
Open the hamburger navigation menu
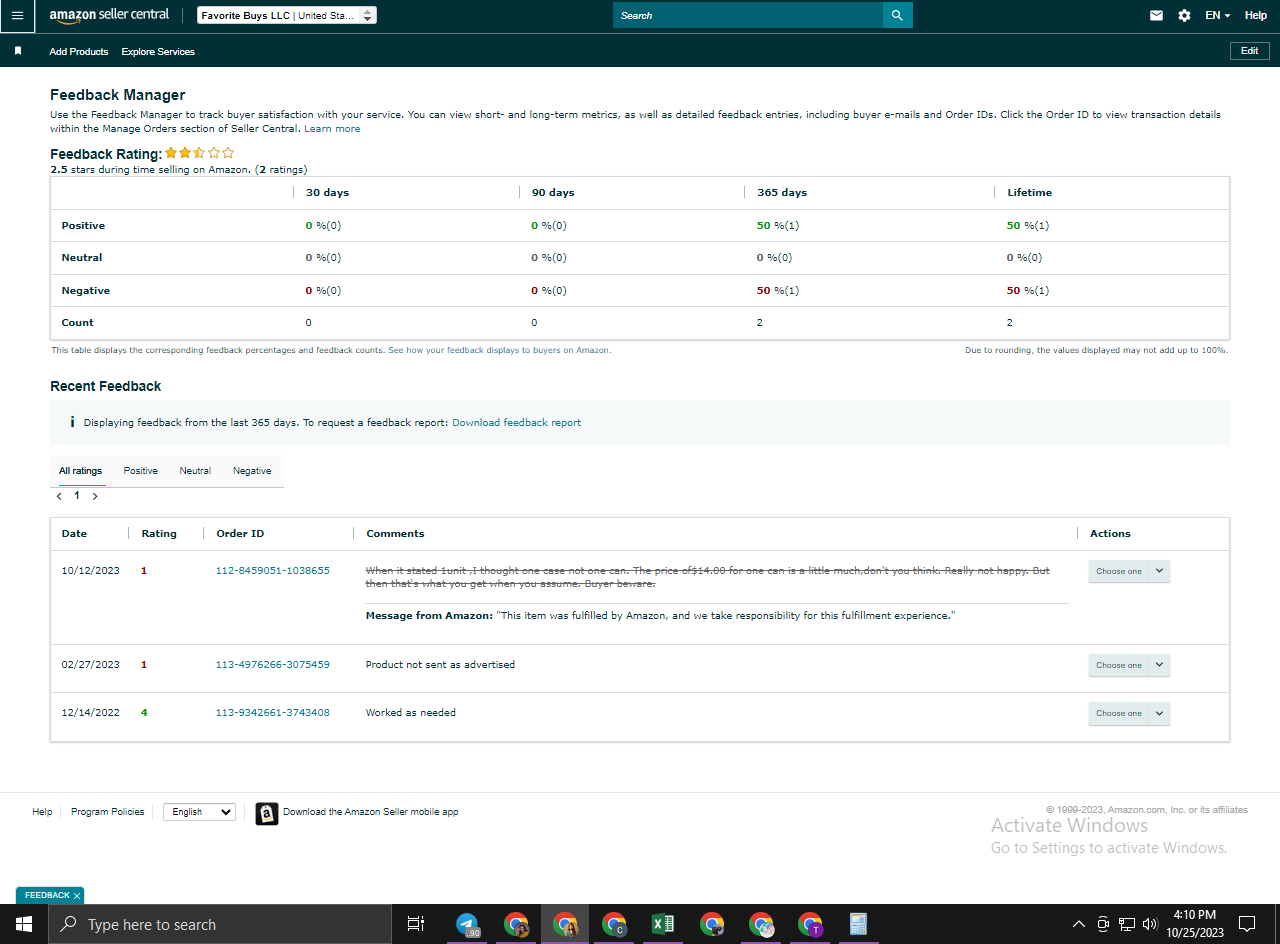[16, 15]
